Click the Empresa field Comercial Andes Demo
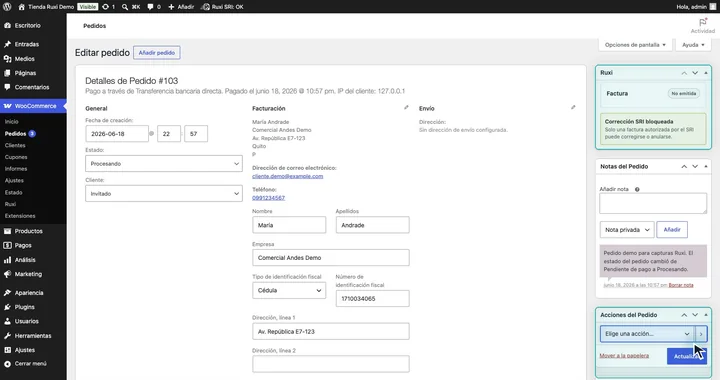720x380 pixels. (x=331, y=257)
